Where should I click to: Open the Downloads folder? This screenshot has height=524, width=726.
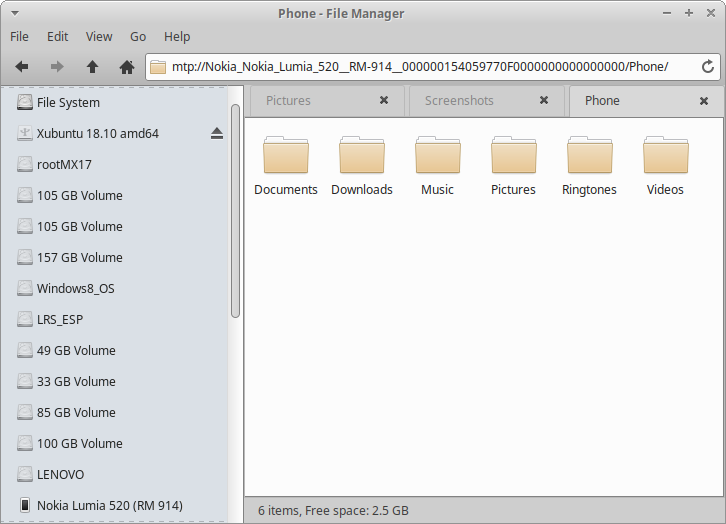click(362, 166)
